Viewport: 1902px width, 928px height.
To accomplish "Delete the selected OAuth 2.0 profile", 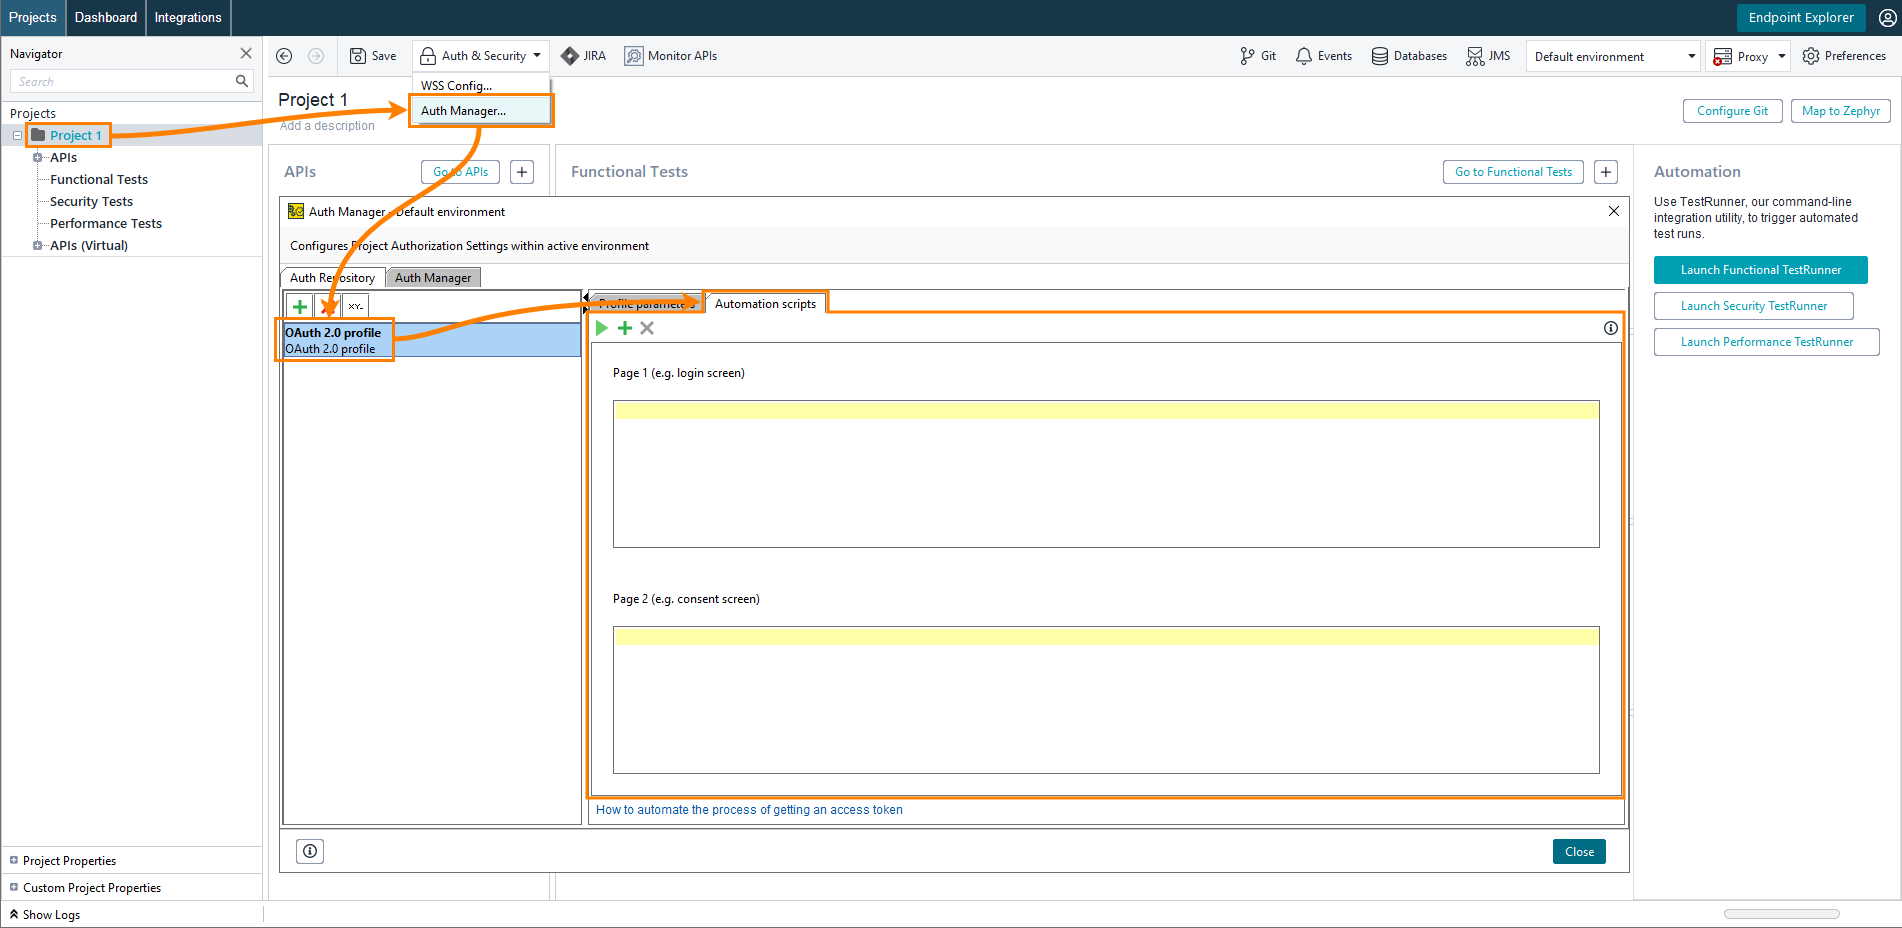I will 327,306.
